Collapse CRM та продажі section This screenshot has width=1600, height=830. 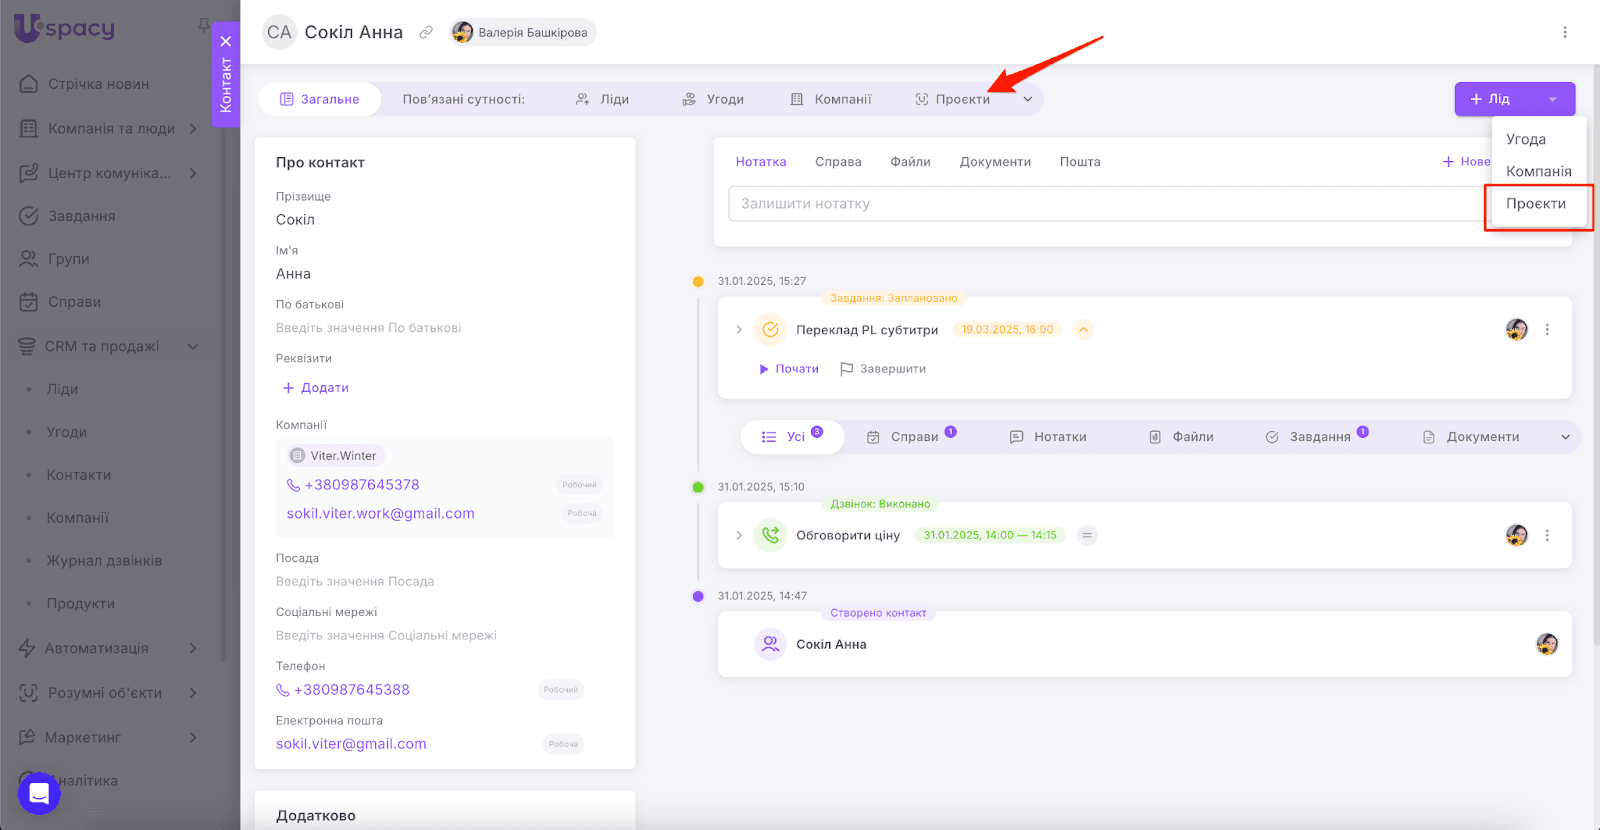coord(193,346)
